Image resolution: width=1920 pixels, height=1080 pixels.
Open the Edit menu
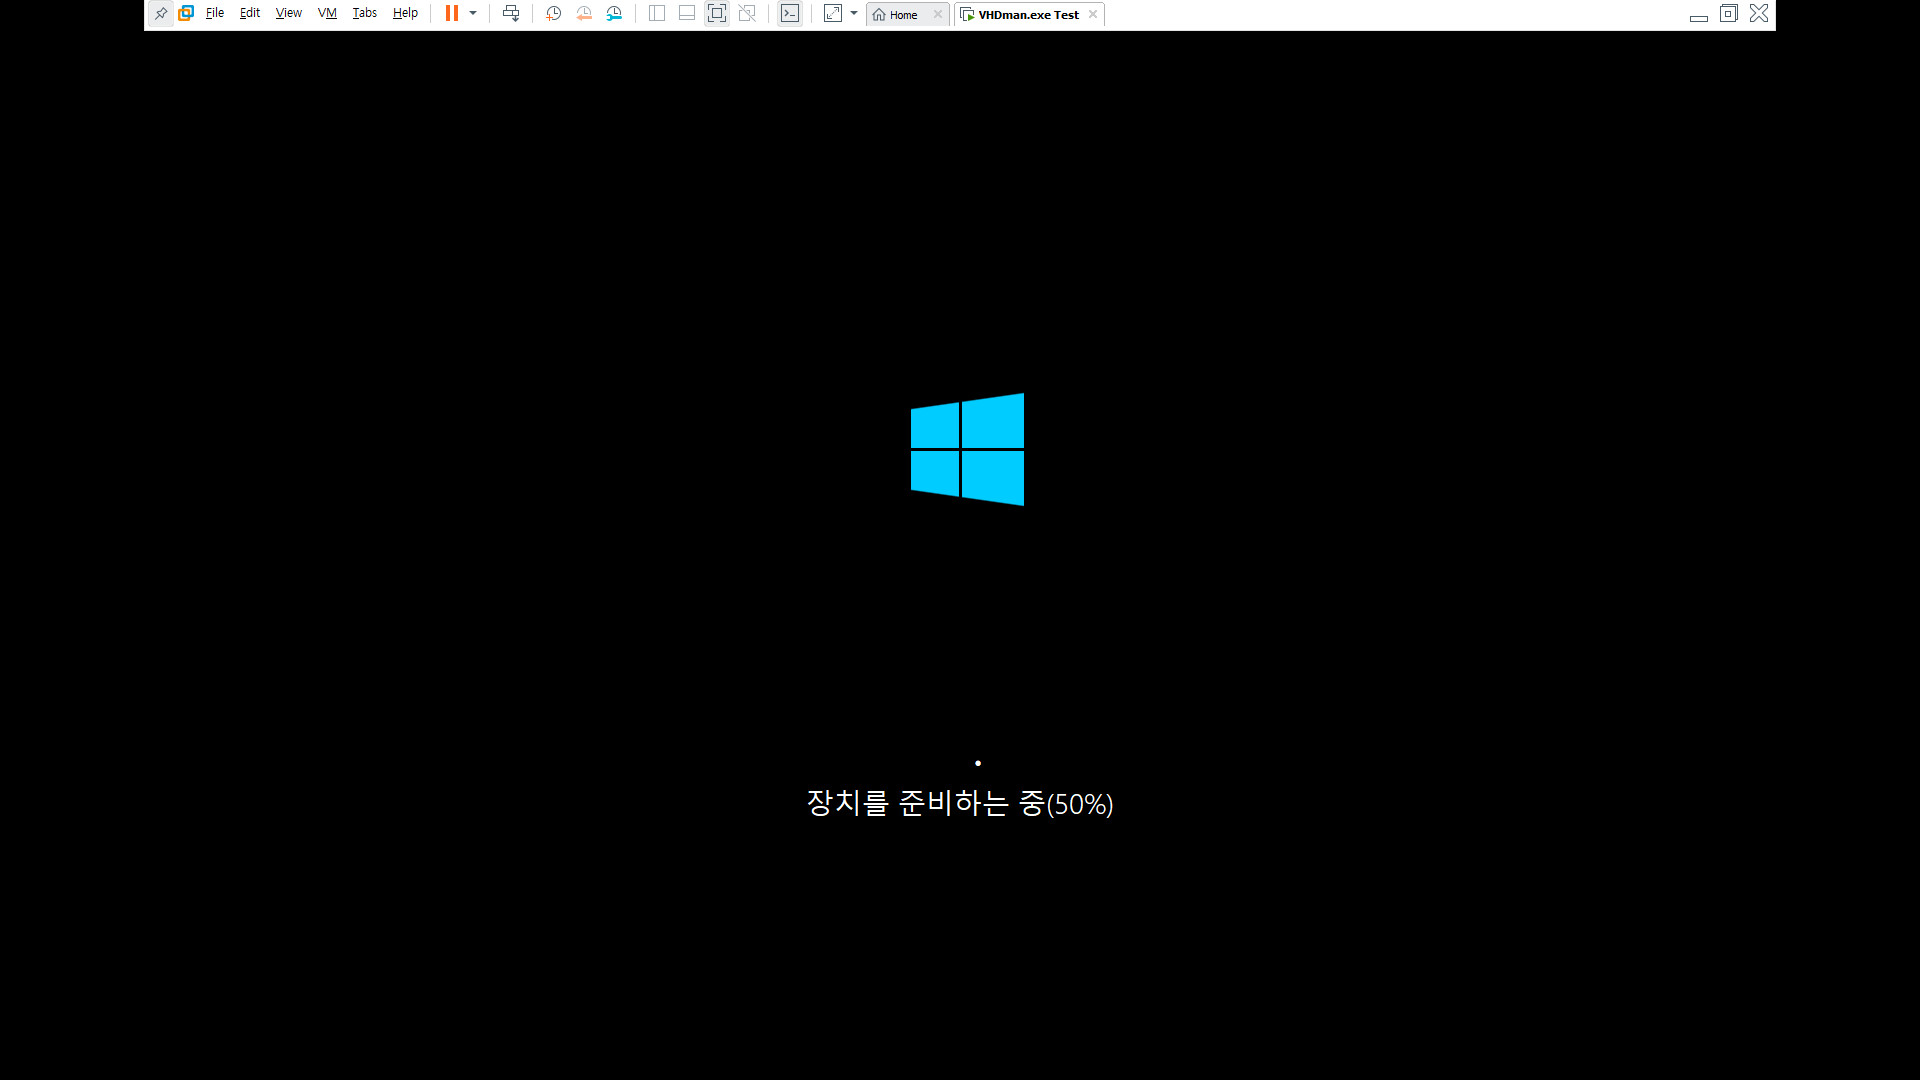[x=250, y=14]
